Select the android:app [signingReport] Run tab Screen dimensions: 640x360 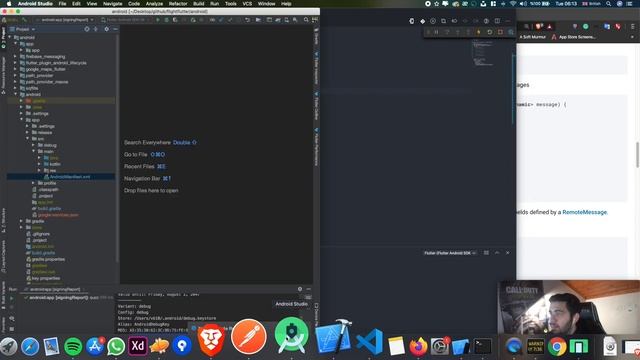pos(55,289)
